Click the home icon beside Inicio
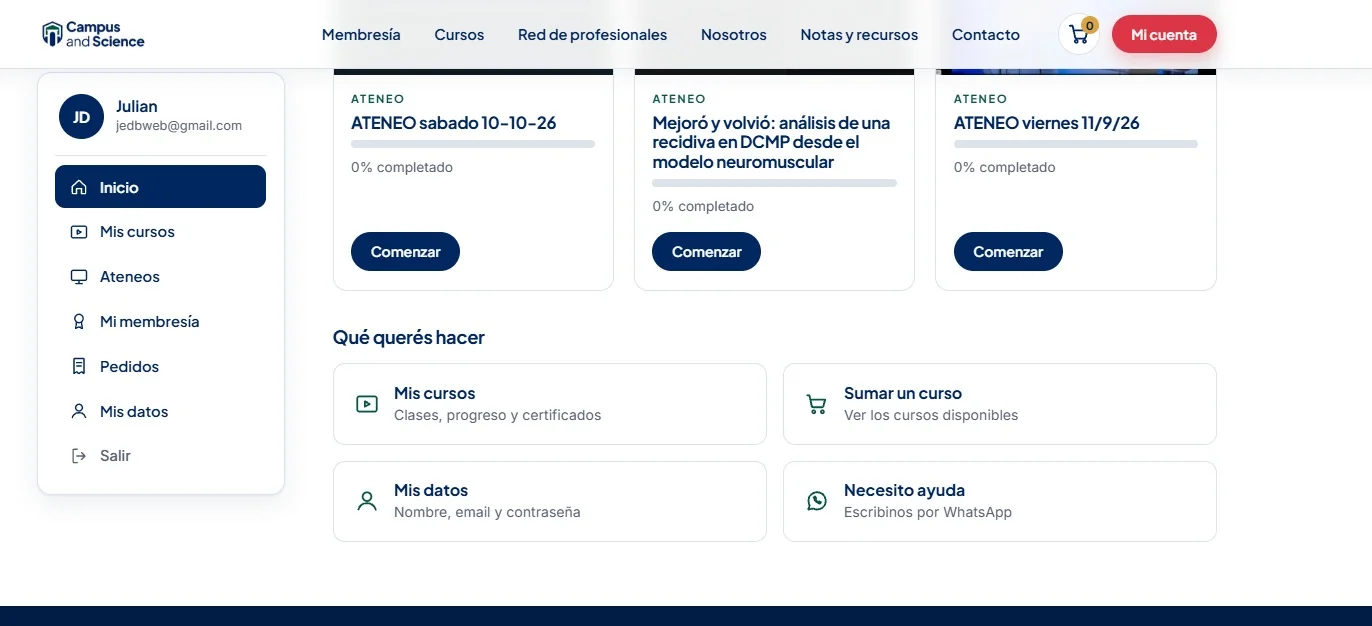1372x626 pixels. (79, 187)
